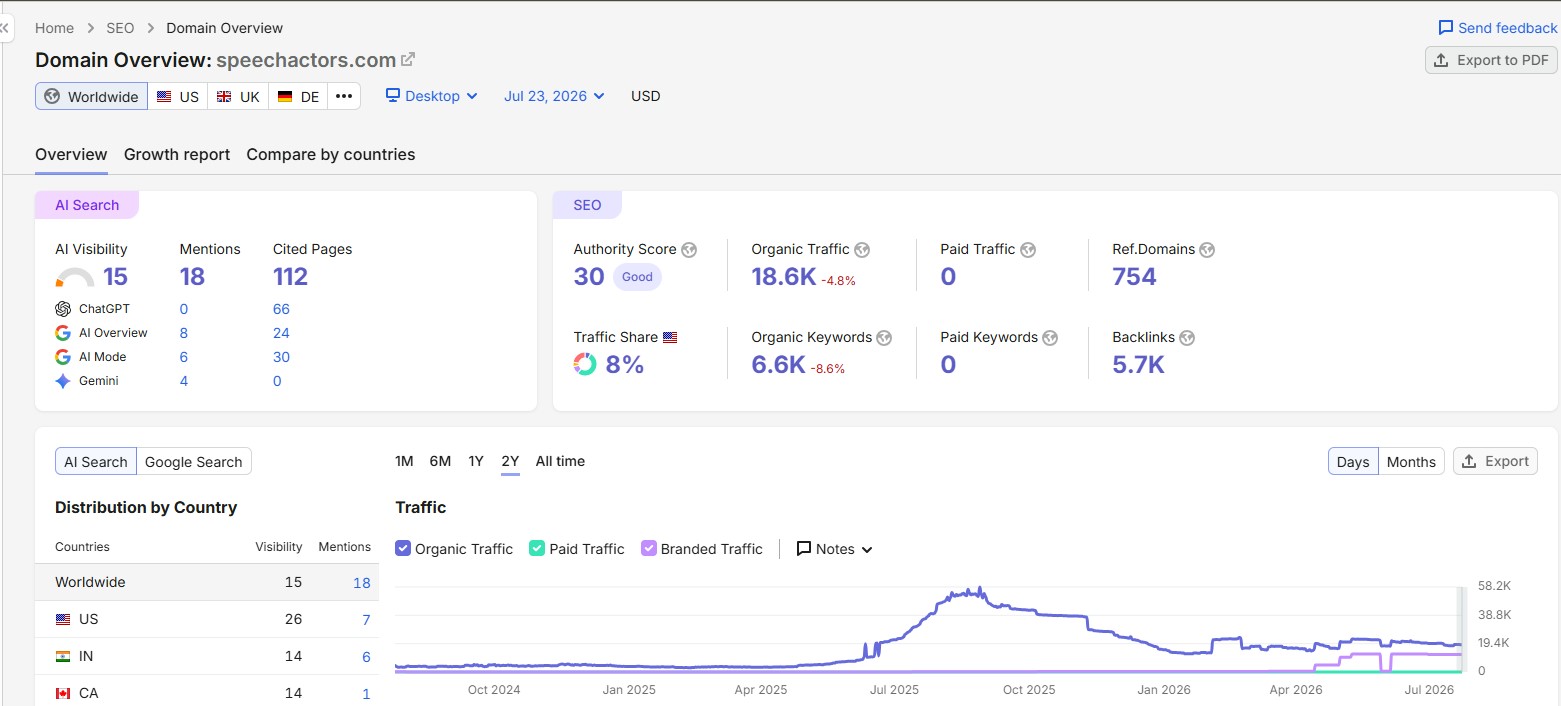
Task: Open speechactors.com external link icon
Action: coord(408,60)
